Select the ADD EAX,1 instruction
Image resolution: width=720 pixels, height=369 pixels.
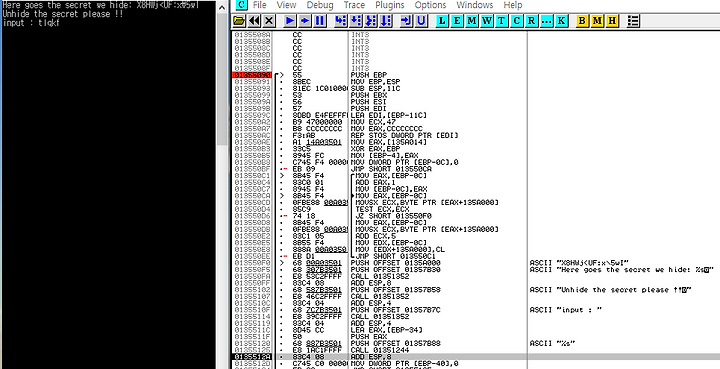[373, 182]
